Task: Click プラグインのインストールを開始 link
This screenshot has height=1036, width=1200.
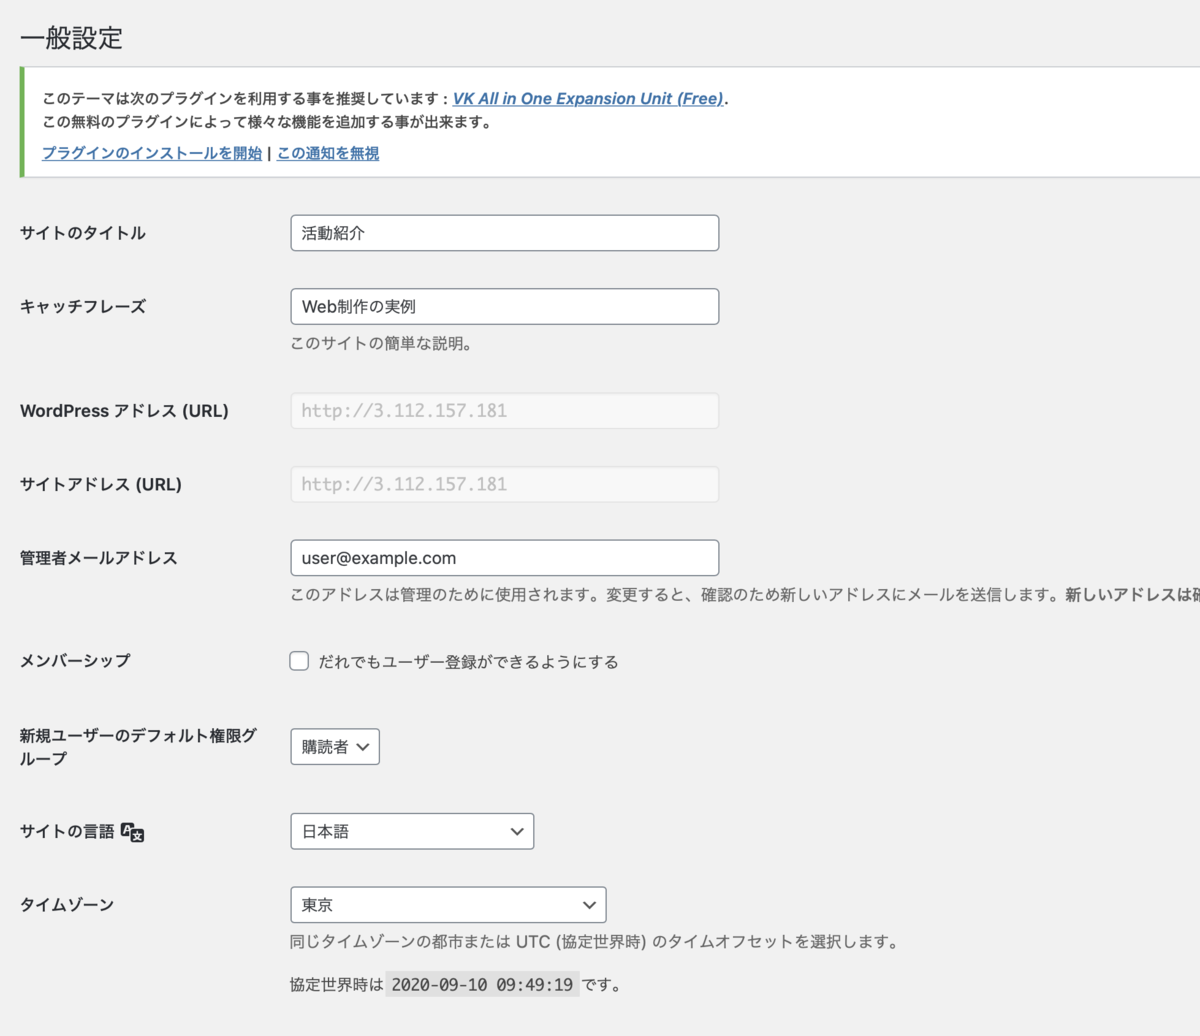Action: pyautogui.click(x=150, y=153)
